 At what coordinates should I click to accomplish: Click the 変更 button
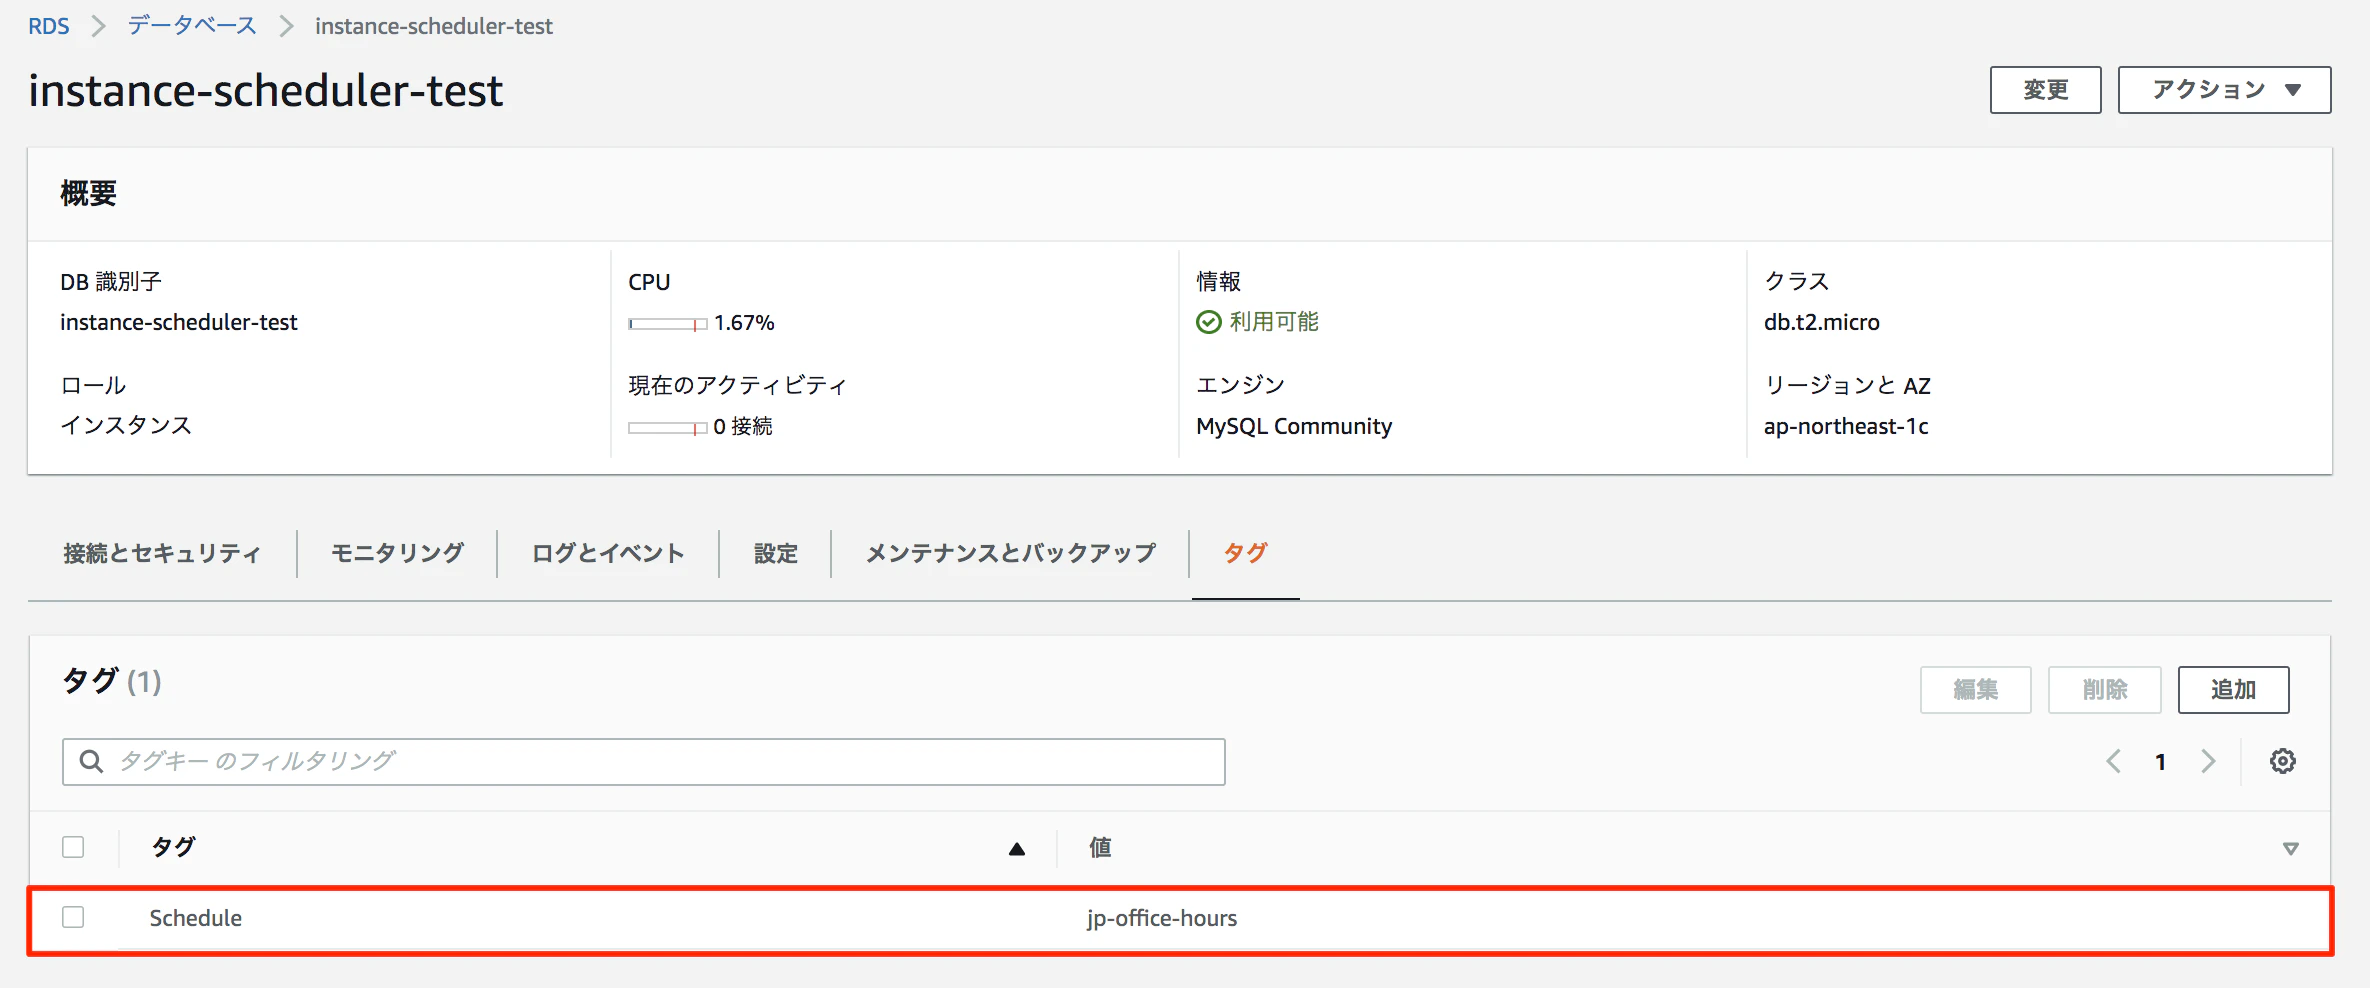(2046, 89)
